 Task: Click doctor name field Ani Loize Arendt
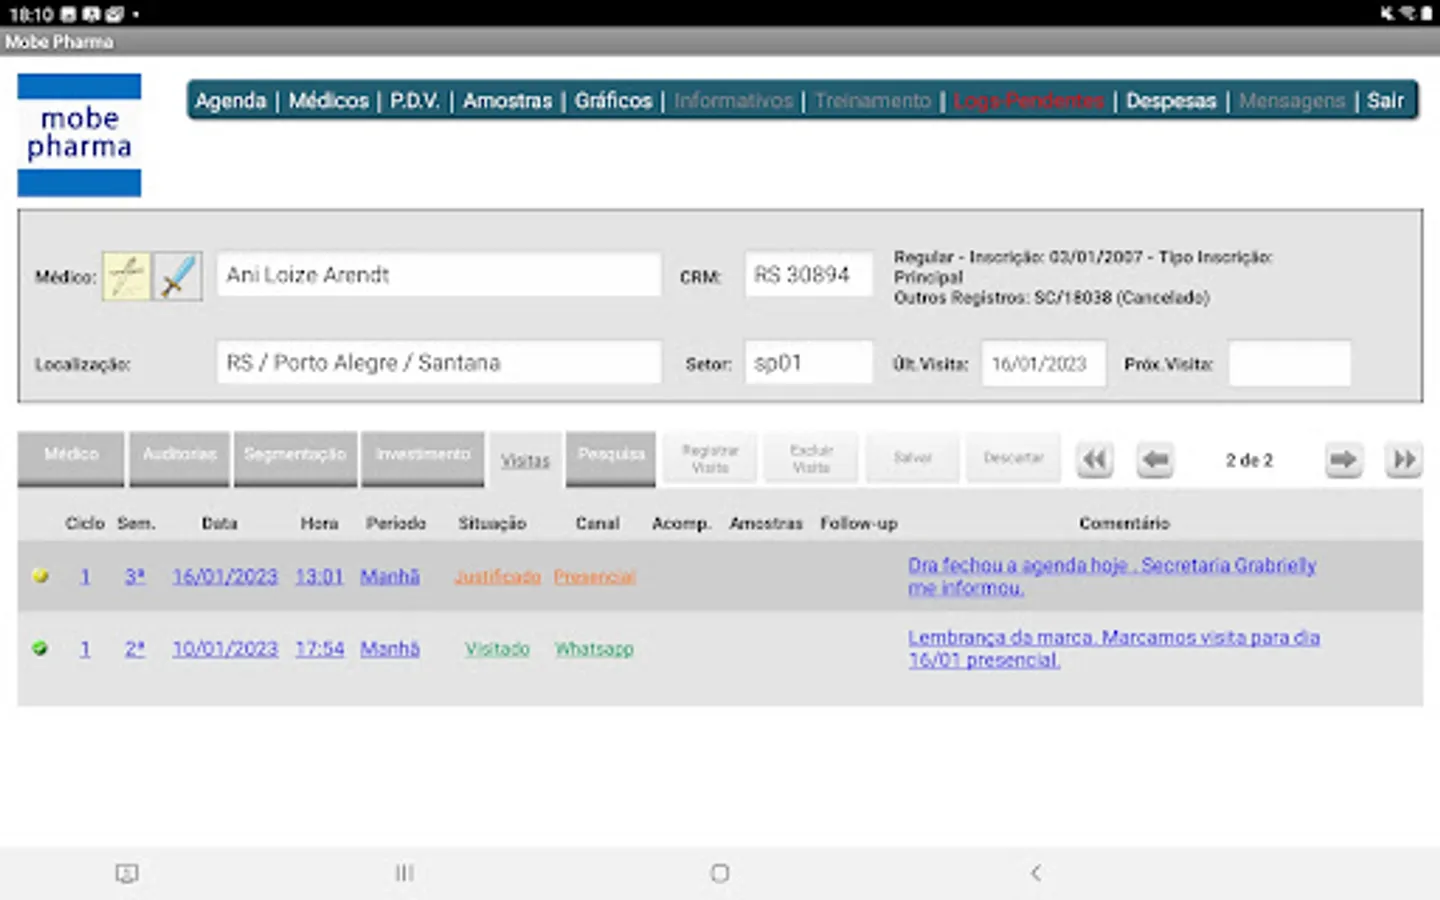click(439, 275)
